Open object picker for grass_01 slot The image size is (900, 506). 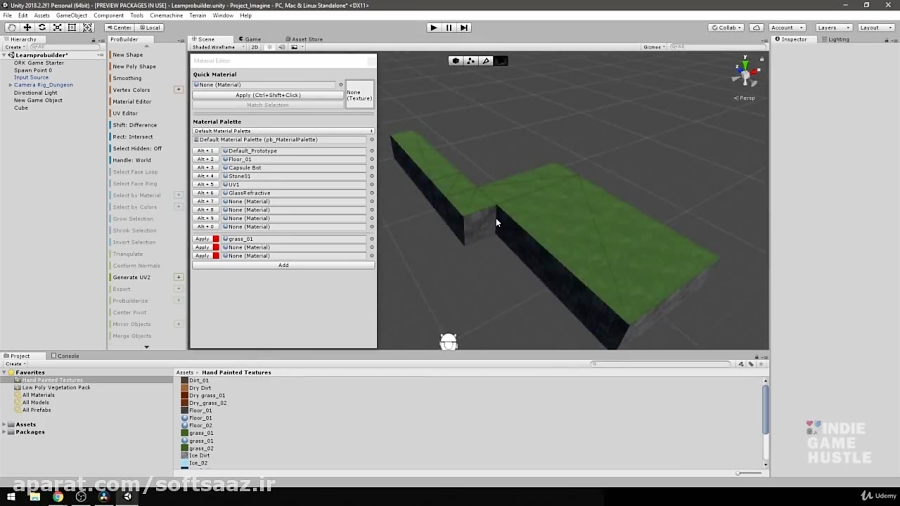click(x=372, y=239)
